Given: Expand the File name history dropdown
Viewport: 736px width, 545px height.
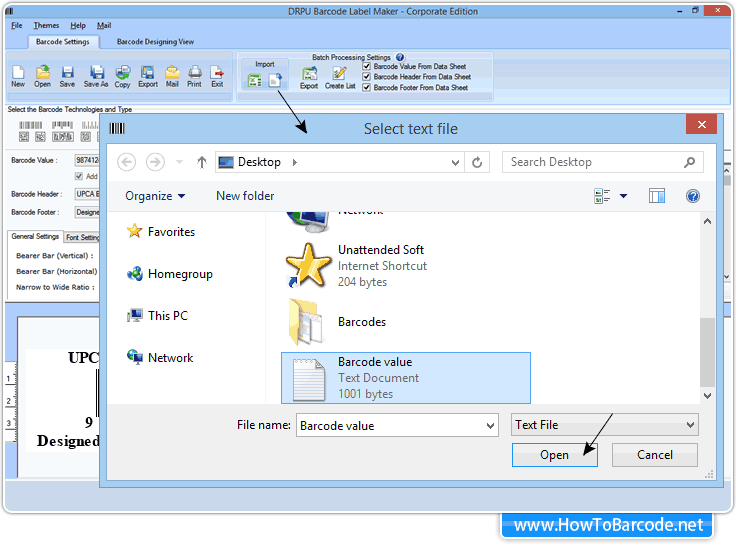Looking at the screenshot, I should tap(489, 425).
